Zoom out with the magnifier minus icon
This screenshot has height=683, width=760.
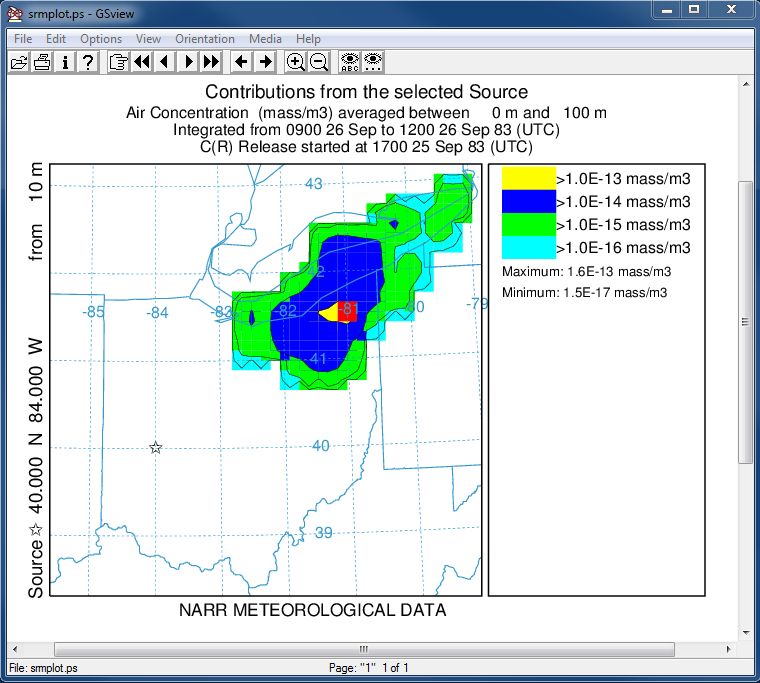point(318,62)
